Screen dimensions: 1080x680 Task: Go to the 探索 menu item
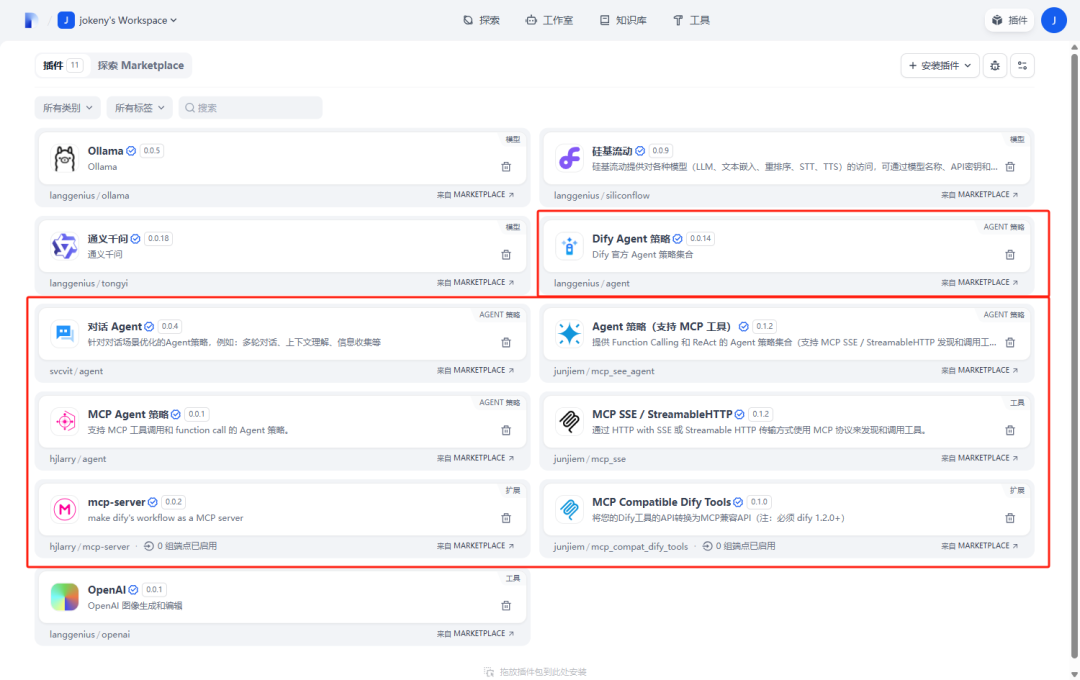481,20
